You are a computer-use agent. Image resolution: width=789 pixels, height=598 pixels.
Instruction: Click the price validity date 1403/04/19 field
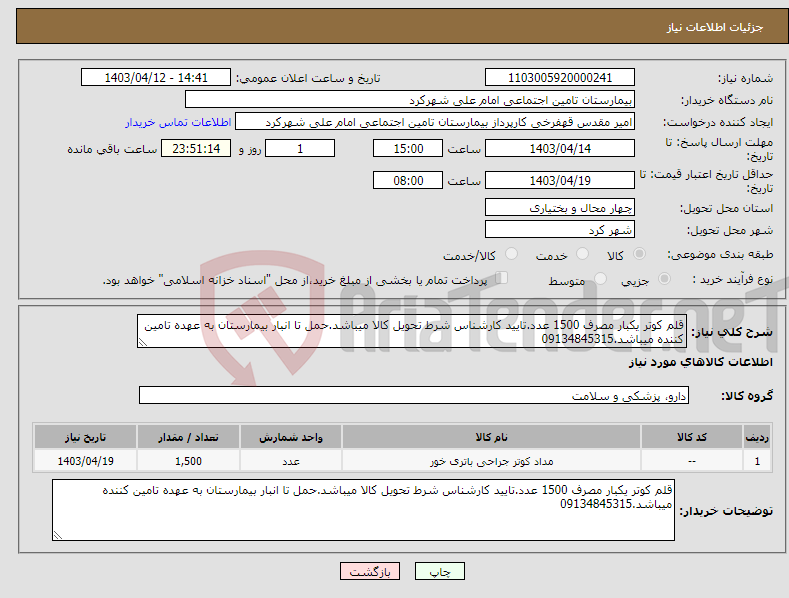pyautogui.click(x=560, y=180)
